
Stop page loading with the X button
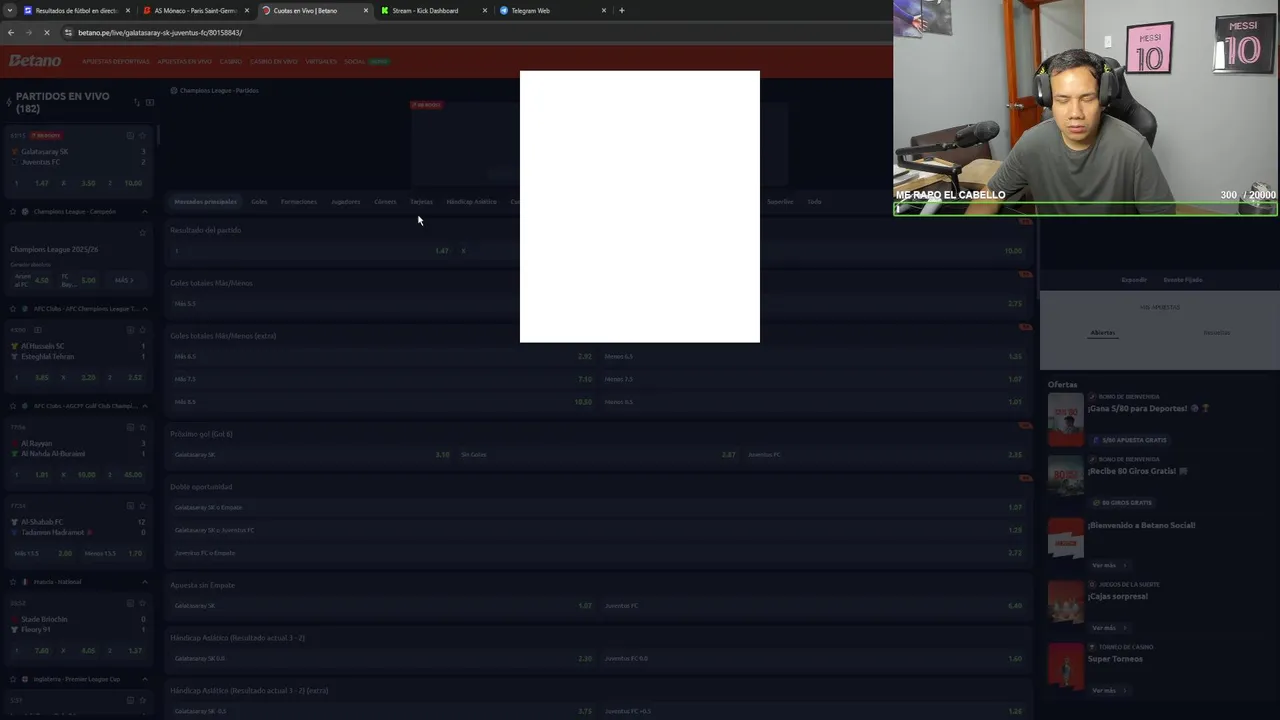click(x=46, y=33)
